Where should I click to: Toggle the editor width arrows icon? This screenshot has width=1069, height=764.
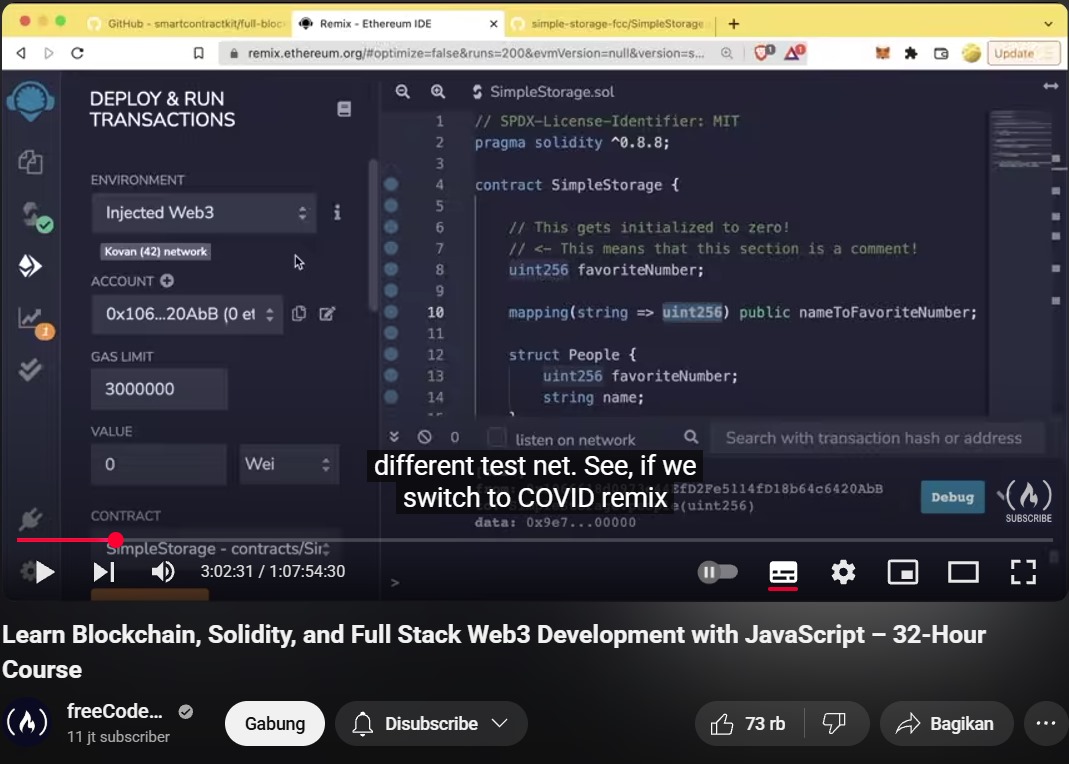[x=1051, y=86]
